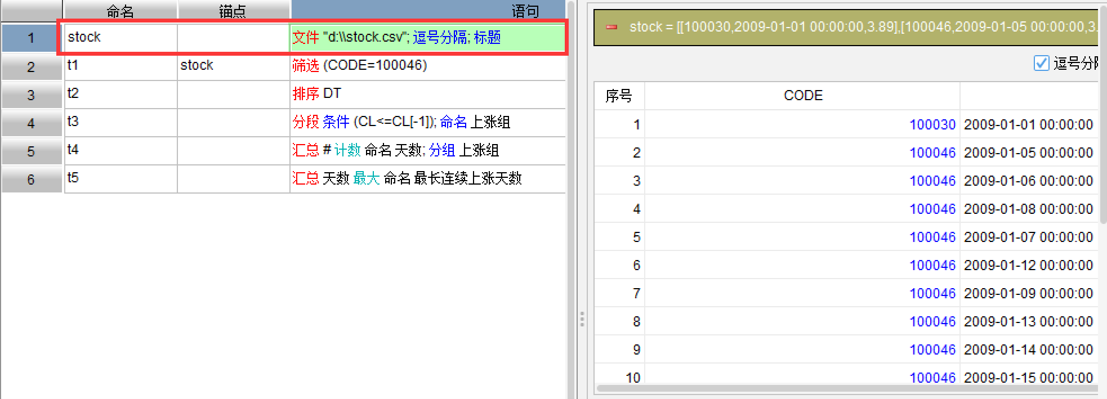
Task: Select the date 2009-01-01 00:00:00
Action: (1028, 124)
